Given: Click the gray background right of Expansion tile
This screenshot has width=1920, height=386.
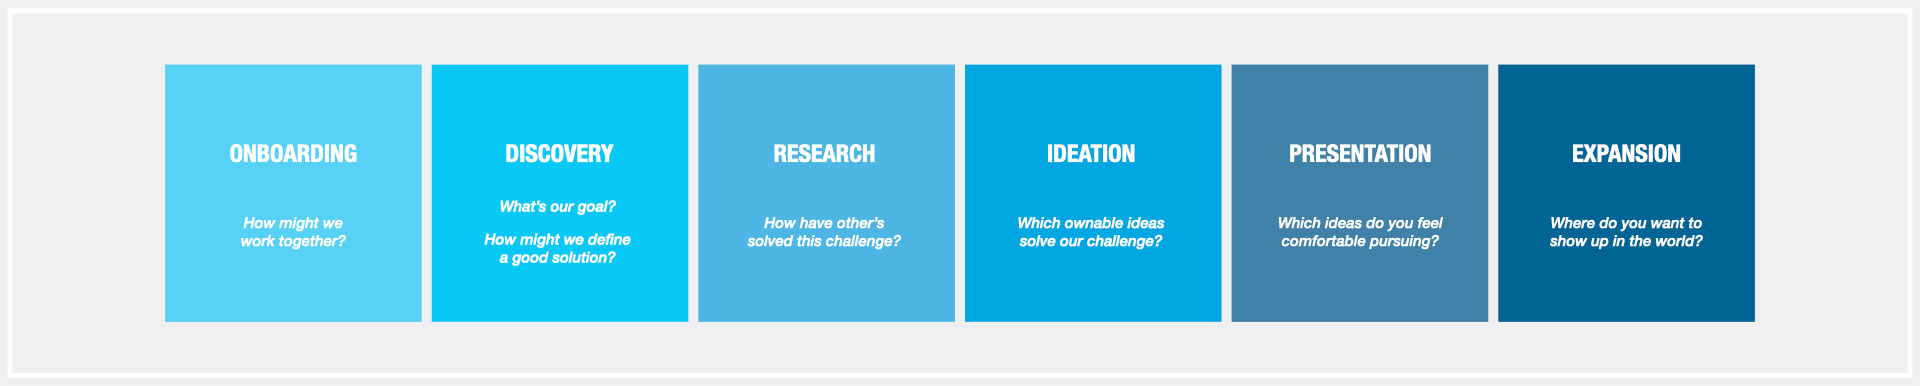Looking at the screenshot, I should tap(1831, 193).
